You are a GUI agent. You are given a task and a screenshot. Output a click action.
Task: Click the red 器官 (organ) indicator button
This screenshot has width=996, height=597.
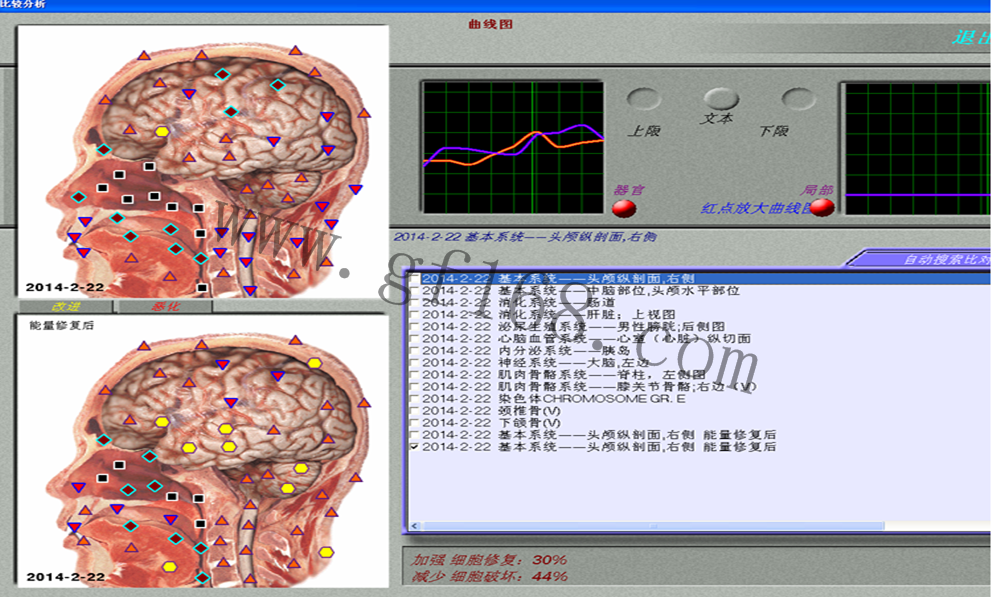(x=624, y=208)
